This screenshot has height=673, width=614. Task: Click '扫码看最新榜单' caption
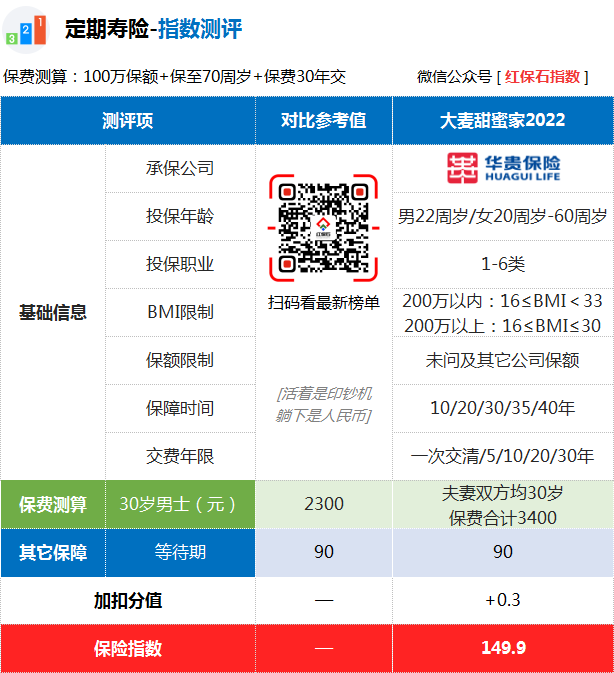coord(324,303)
